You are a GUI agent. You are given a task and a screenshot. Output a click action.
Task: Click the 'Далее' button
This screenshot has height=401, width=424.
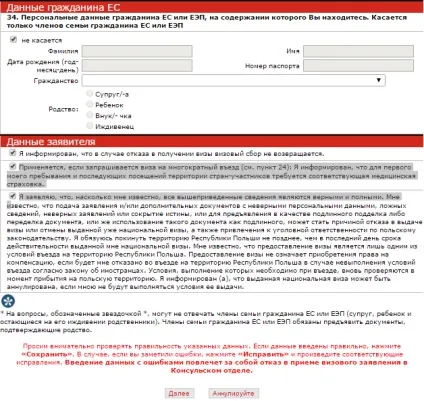(179, 393)
